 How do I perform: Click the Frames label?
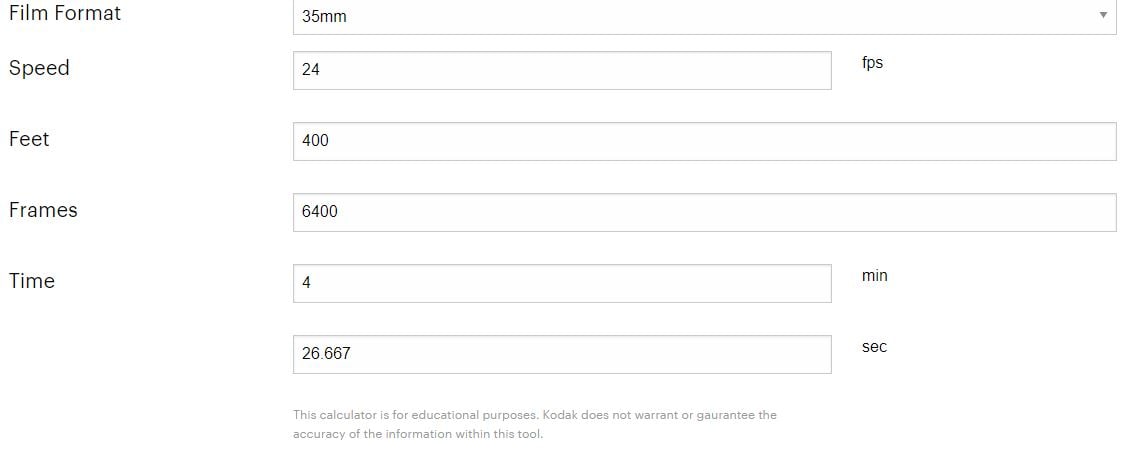tap(43, 210)
